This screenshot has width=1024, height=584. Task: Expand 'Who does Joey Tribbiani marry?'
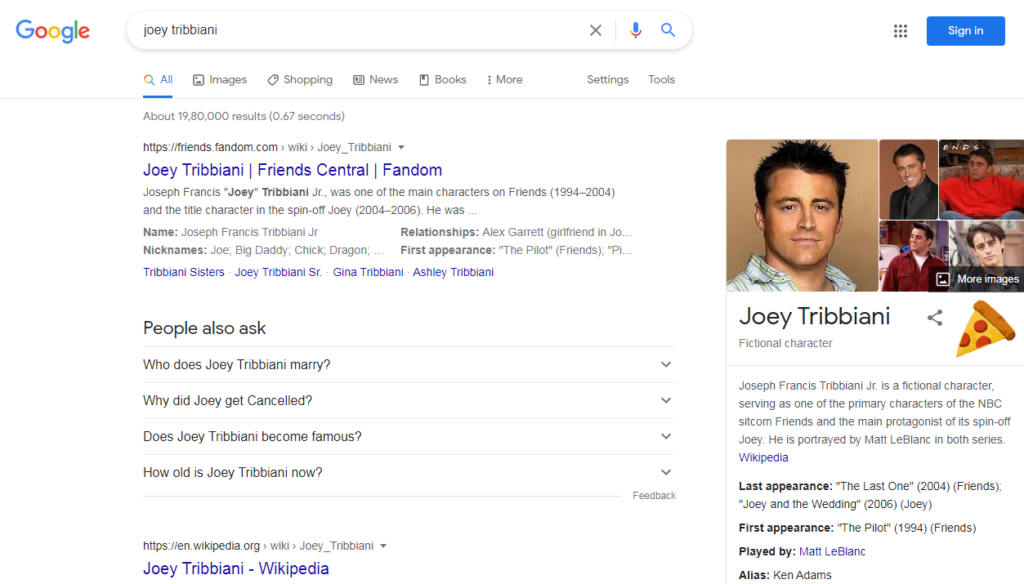[409, 365]
